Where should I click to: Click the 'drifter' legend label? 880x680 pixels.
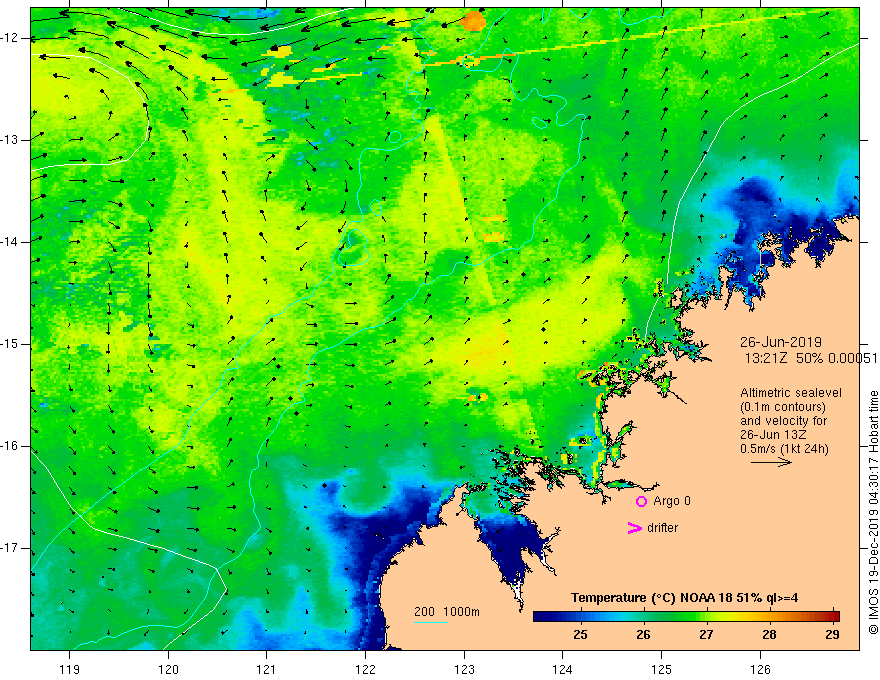[662, 528]
